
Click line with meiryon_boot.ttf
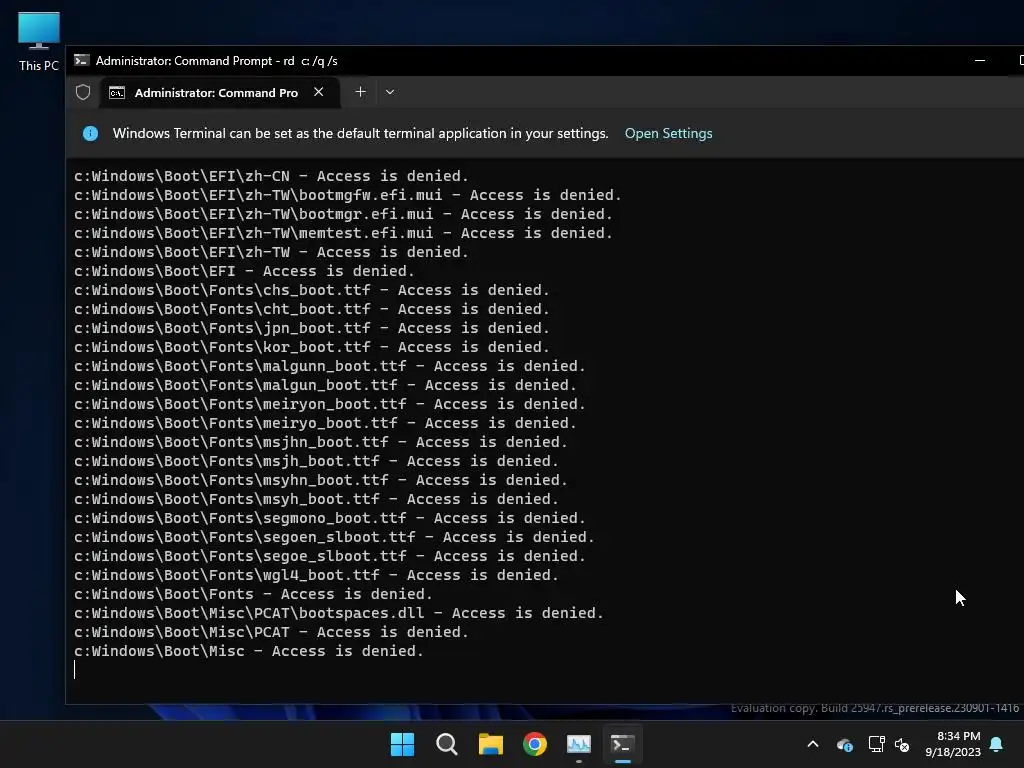330,404
